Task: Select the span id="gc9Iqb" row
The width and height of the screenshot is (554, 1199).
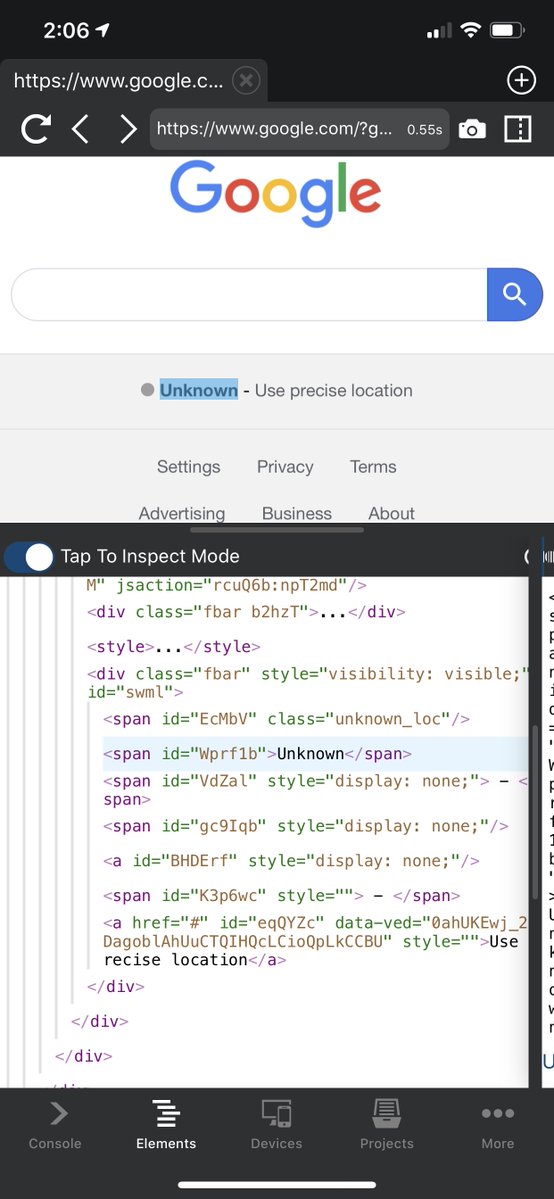Action: coord(306,827)
